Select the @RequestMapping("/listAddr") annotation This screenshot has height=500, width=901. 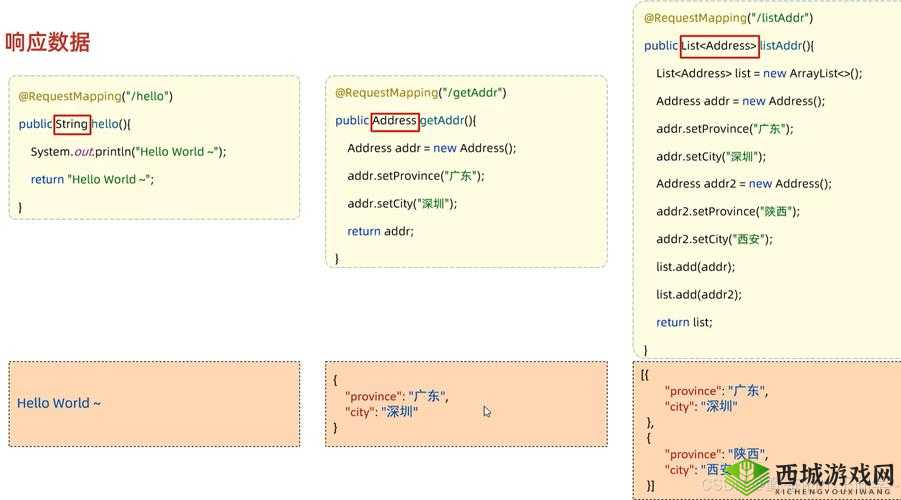(728, 18)
